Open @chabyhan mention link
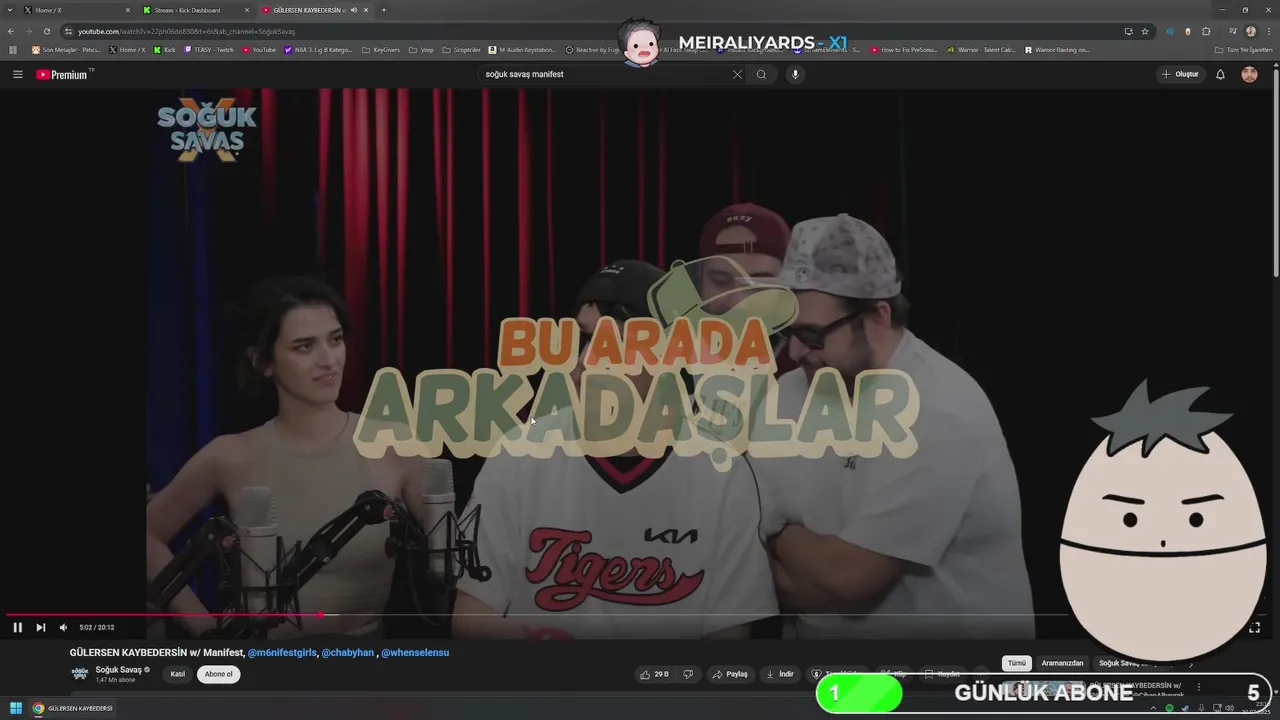The width and height of the screenshot is (1280, 720). coord(348,652)
